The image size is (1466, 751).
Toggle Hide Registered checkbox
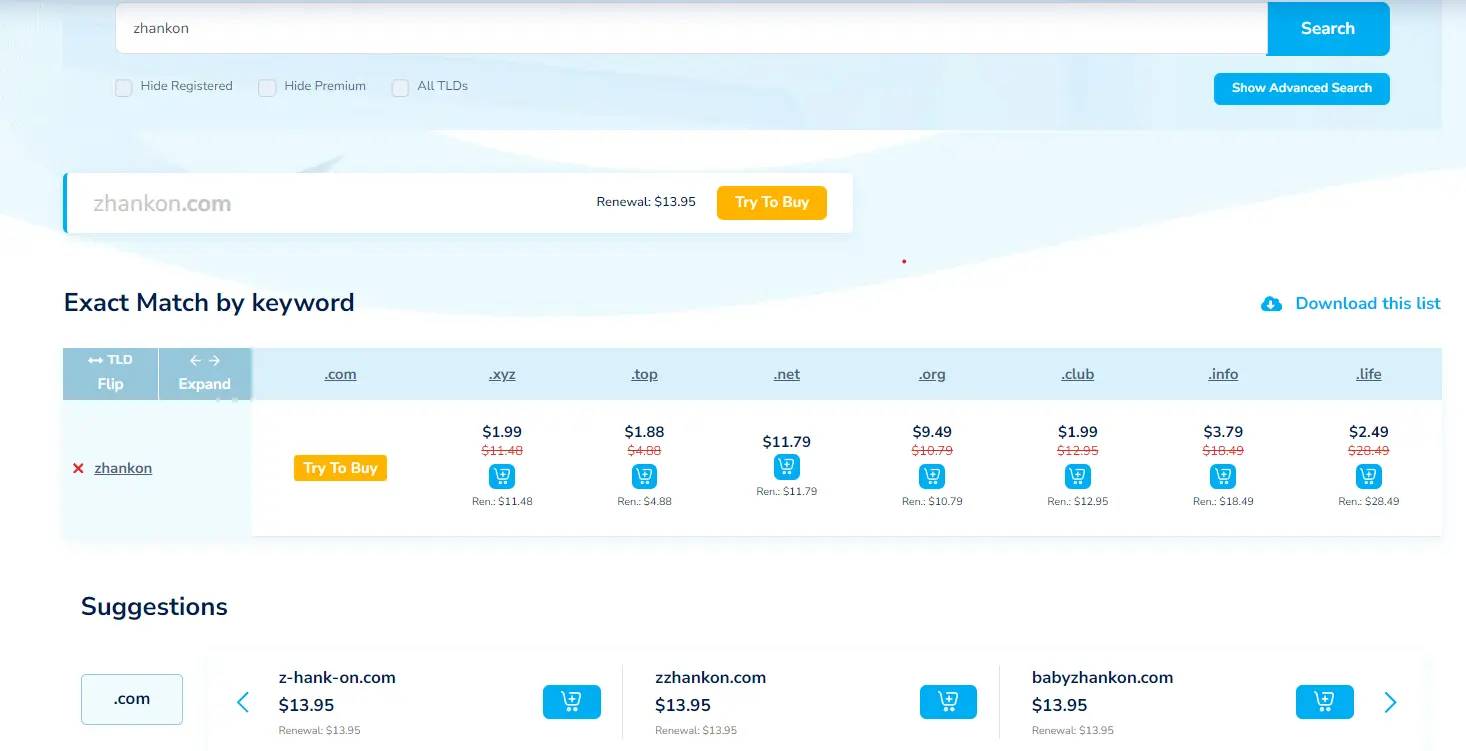point(124,87)
